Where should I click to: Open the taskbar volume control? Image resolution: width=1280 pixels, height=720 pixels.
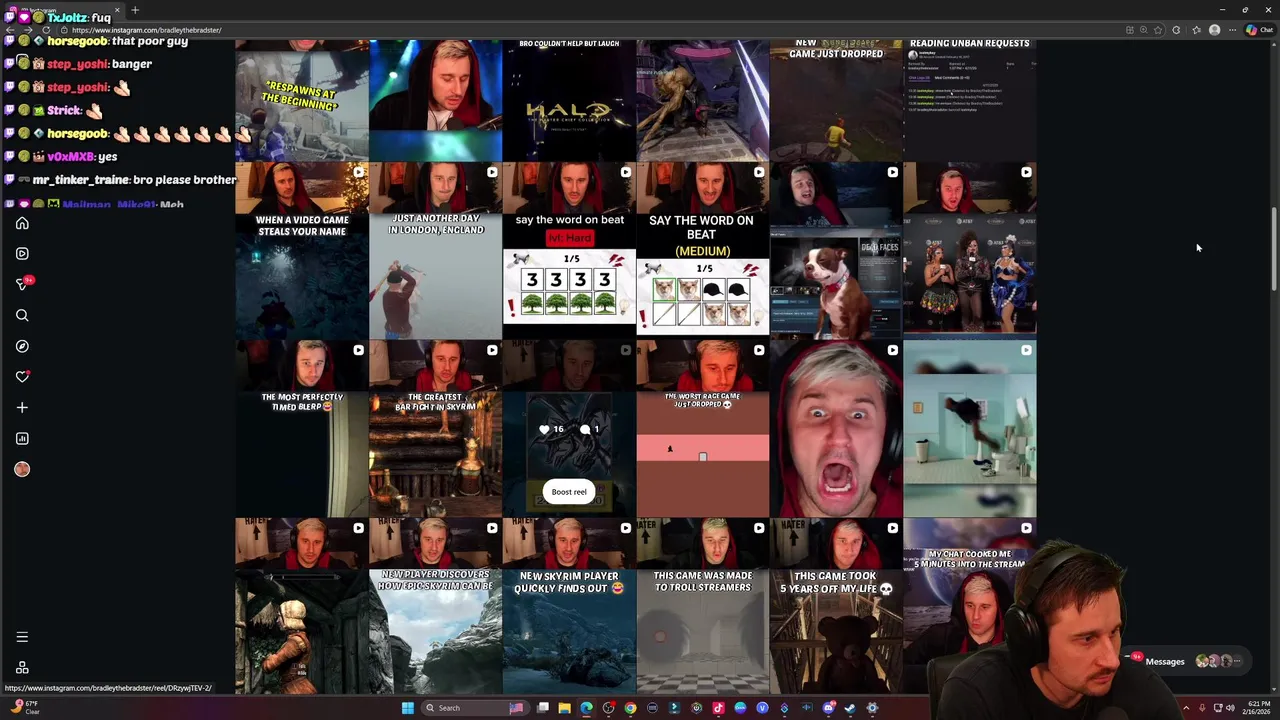click(1230, 708)
